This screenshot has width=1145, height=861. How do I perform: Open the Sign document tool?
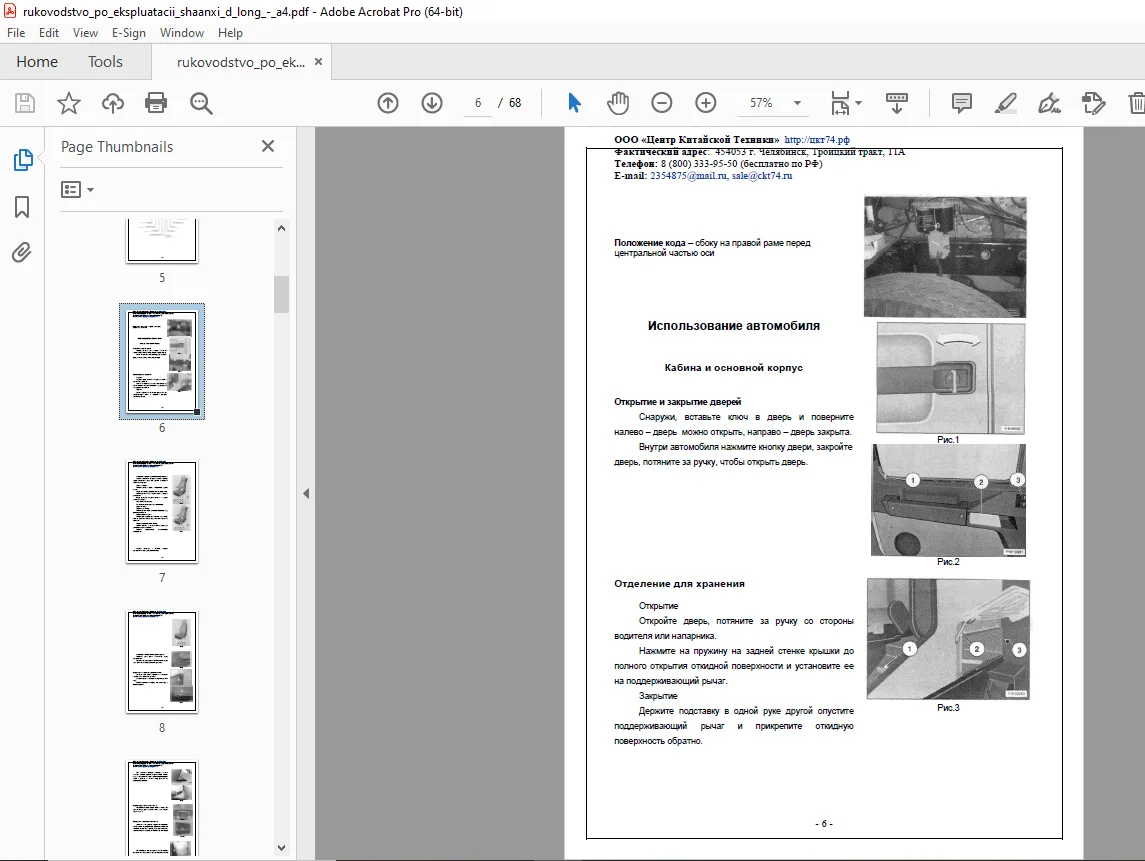[1049, 103]
